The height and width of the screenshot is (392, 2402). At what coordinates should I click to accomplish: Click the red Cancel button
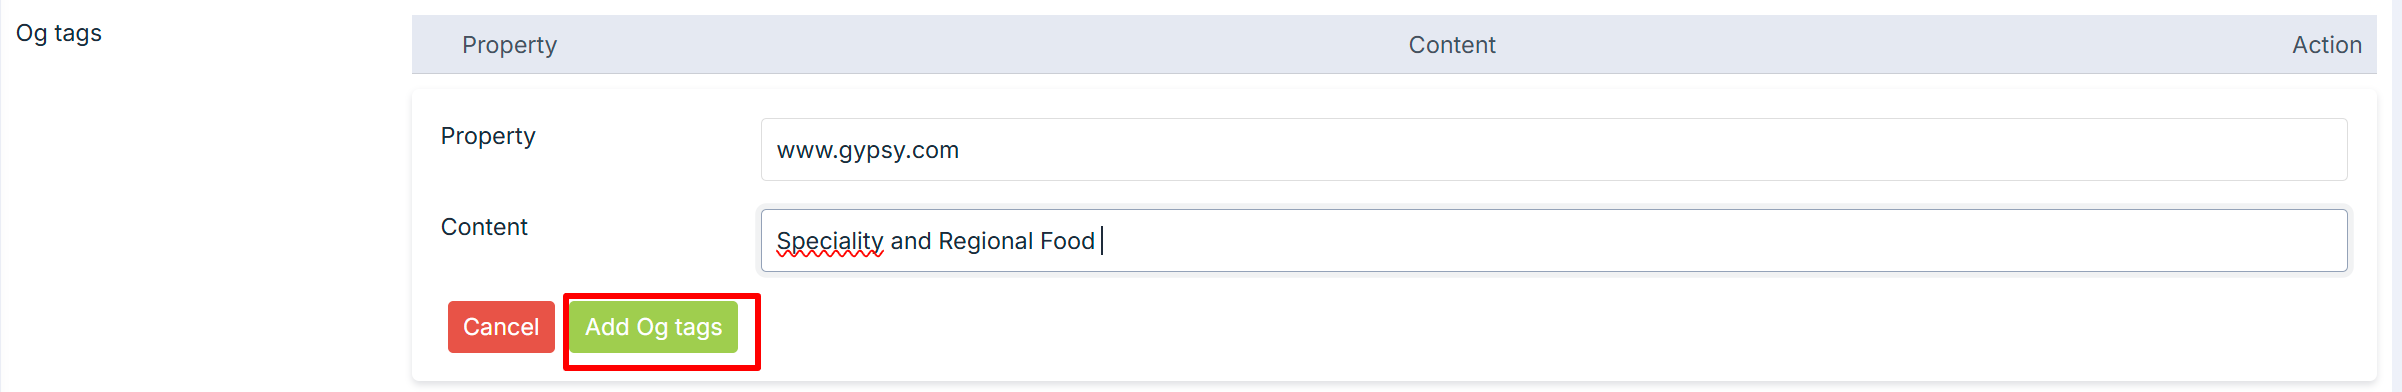pyautogui.click(x=501, y=327)
